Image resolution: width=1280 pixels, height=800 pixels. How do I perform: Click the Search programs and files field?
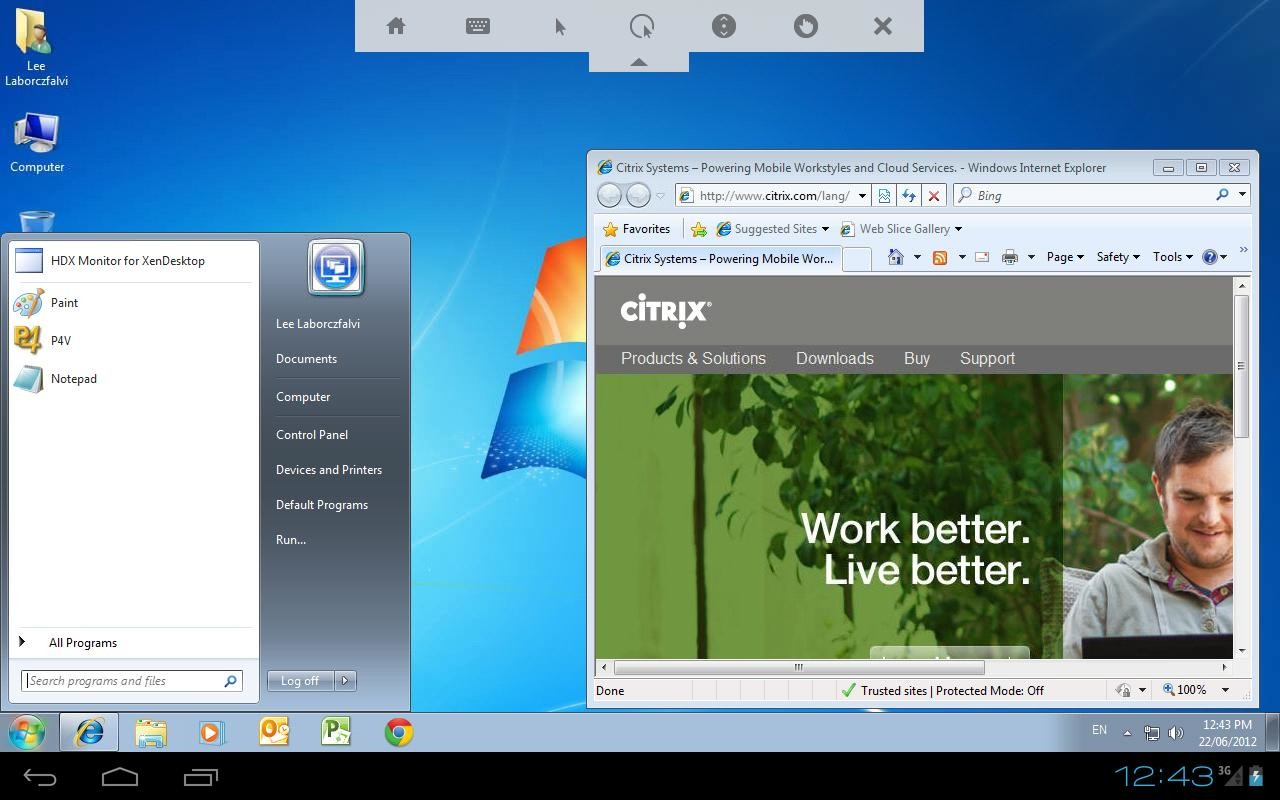(x=131, y=681)
